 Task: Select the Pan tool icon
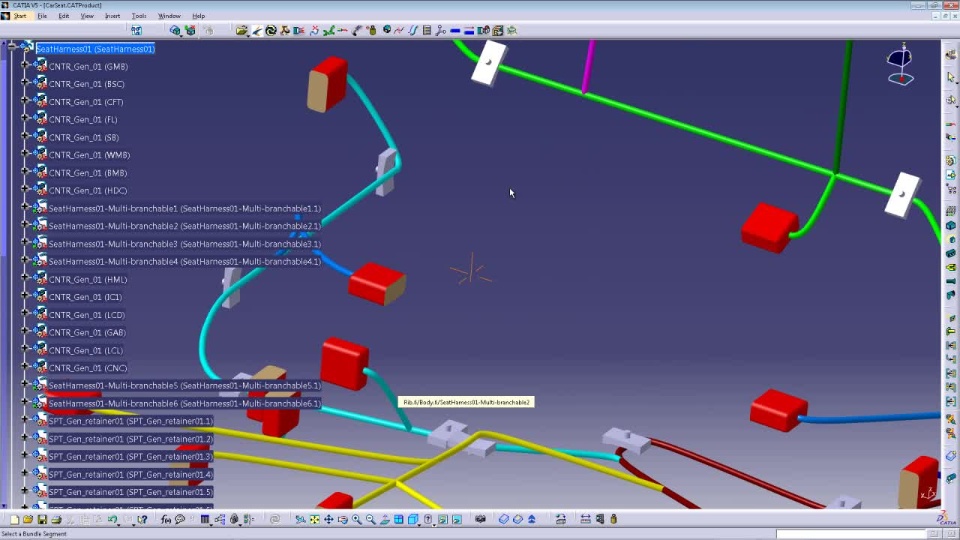pos(328,519)
